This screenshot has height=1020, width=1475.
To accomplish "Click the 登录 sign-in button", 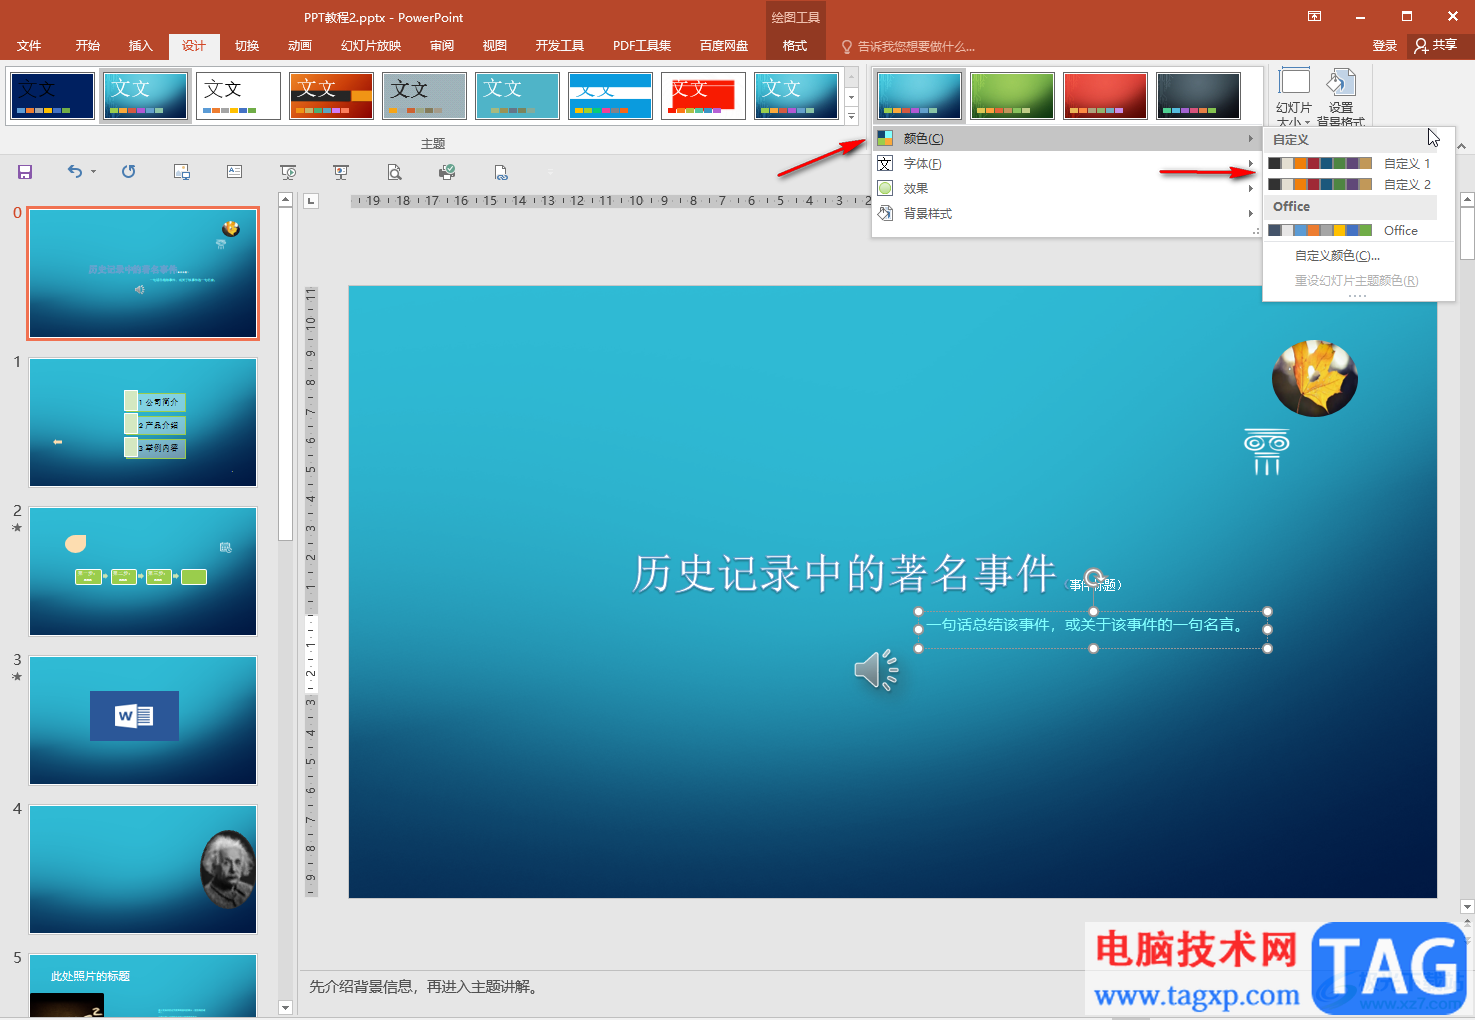I will coord(1384,45).
